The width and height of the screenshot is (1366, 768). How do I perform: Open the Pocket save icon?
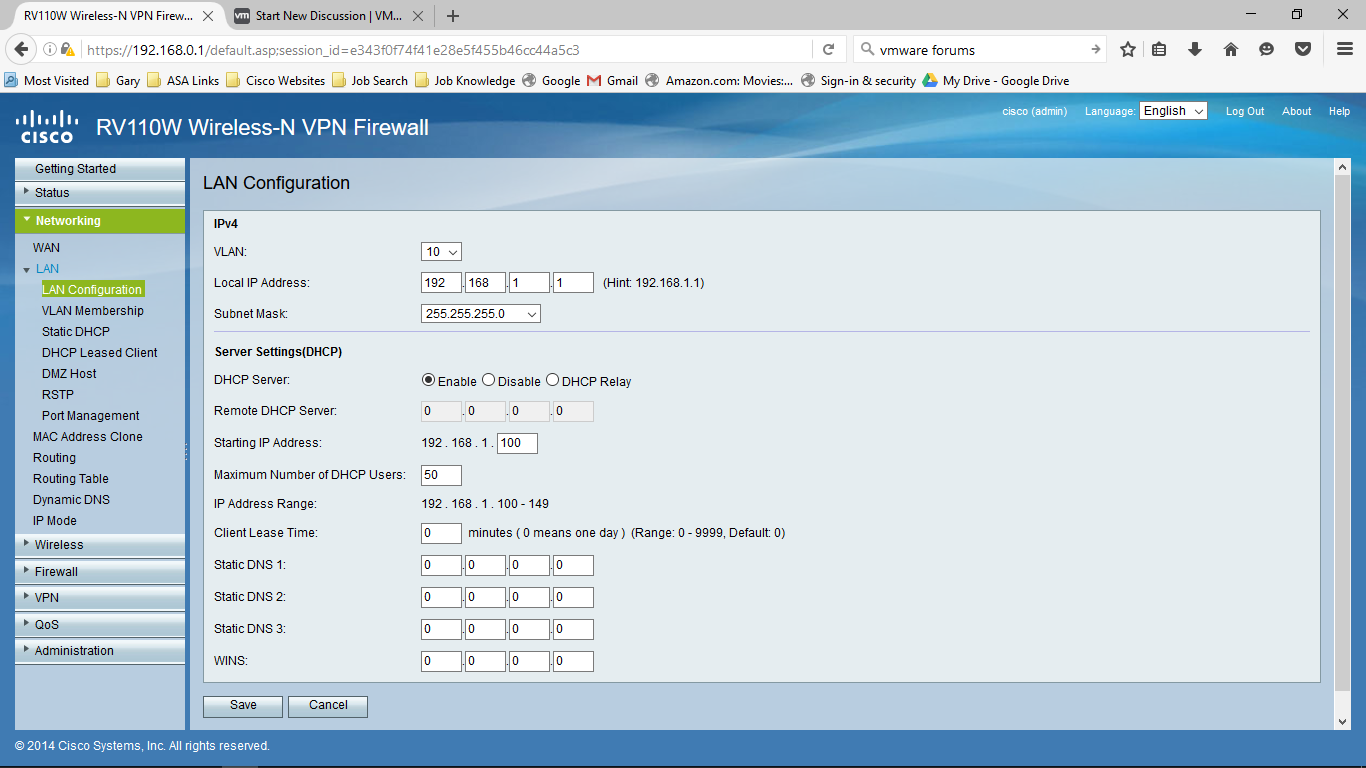coord(1302,48)
